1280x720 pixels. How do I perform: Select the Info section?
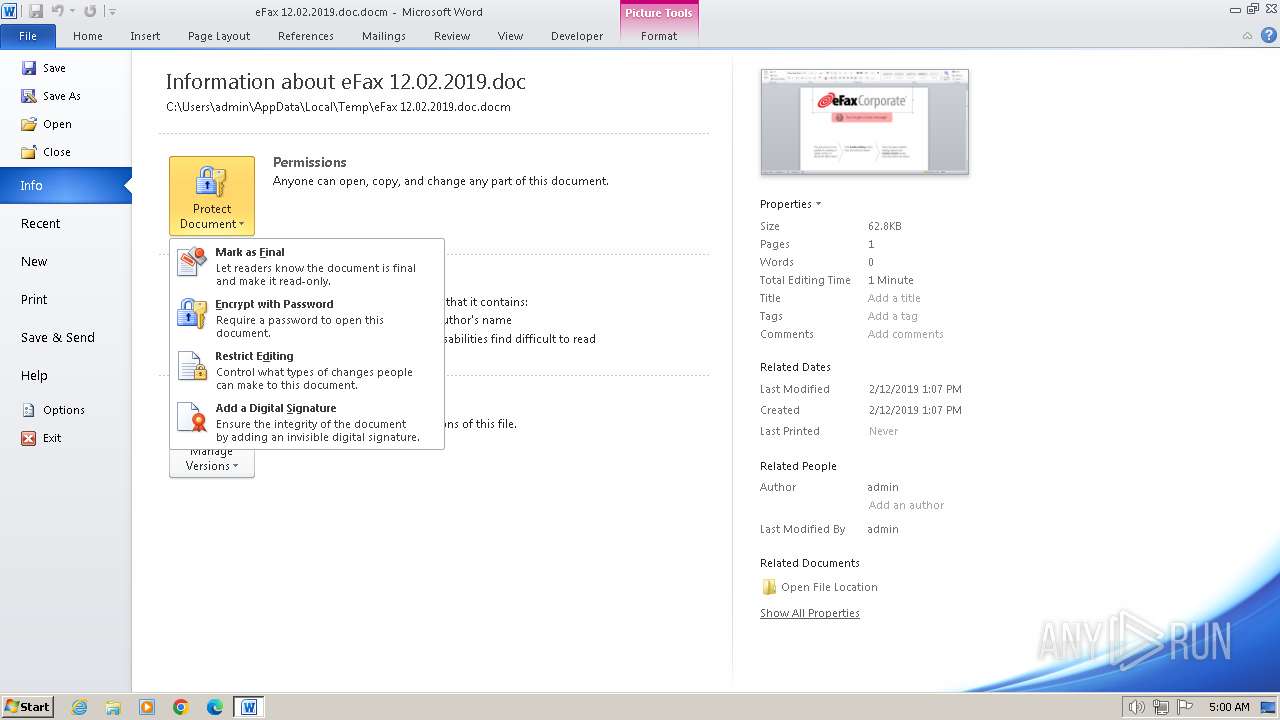tap(66, 185)
